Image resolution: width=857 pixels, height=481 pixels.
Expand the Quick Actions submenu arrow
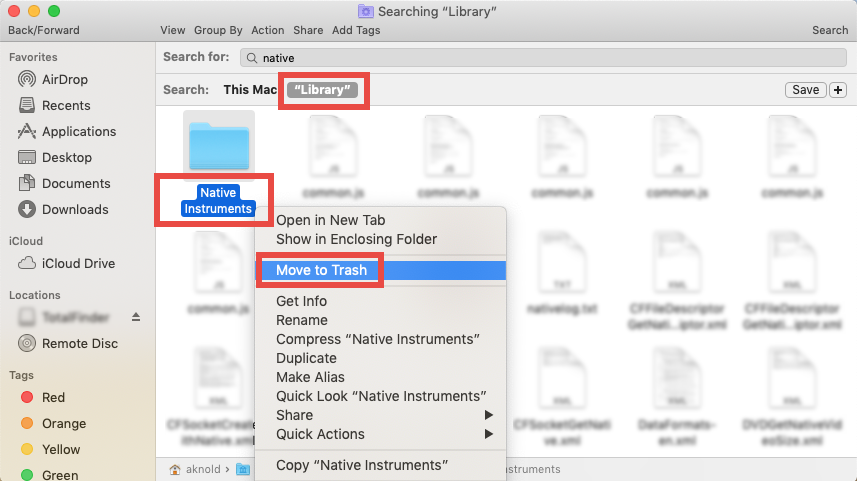click(x=489, y=435)
